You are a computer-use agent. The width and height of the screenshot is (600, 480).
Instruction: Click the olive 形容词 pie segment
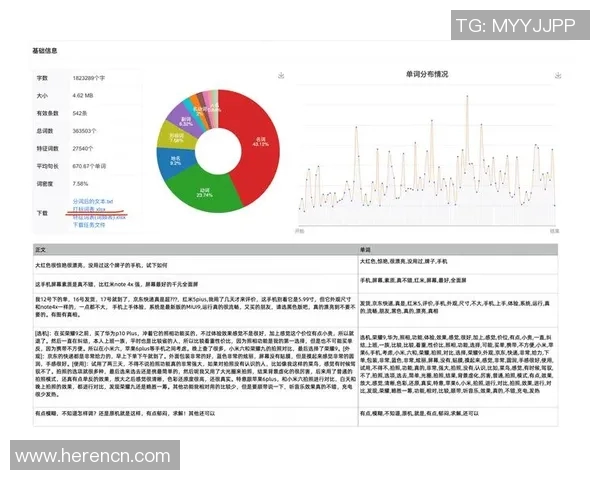[177, 135]
